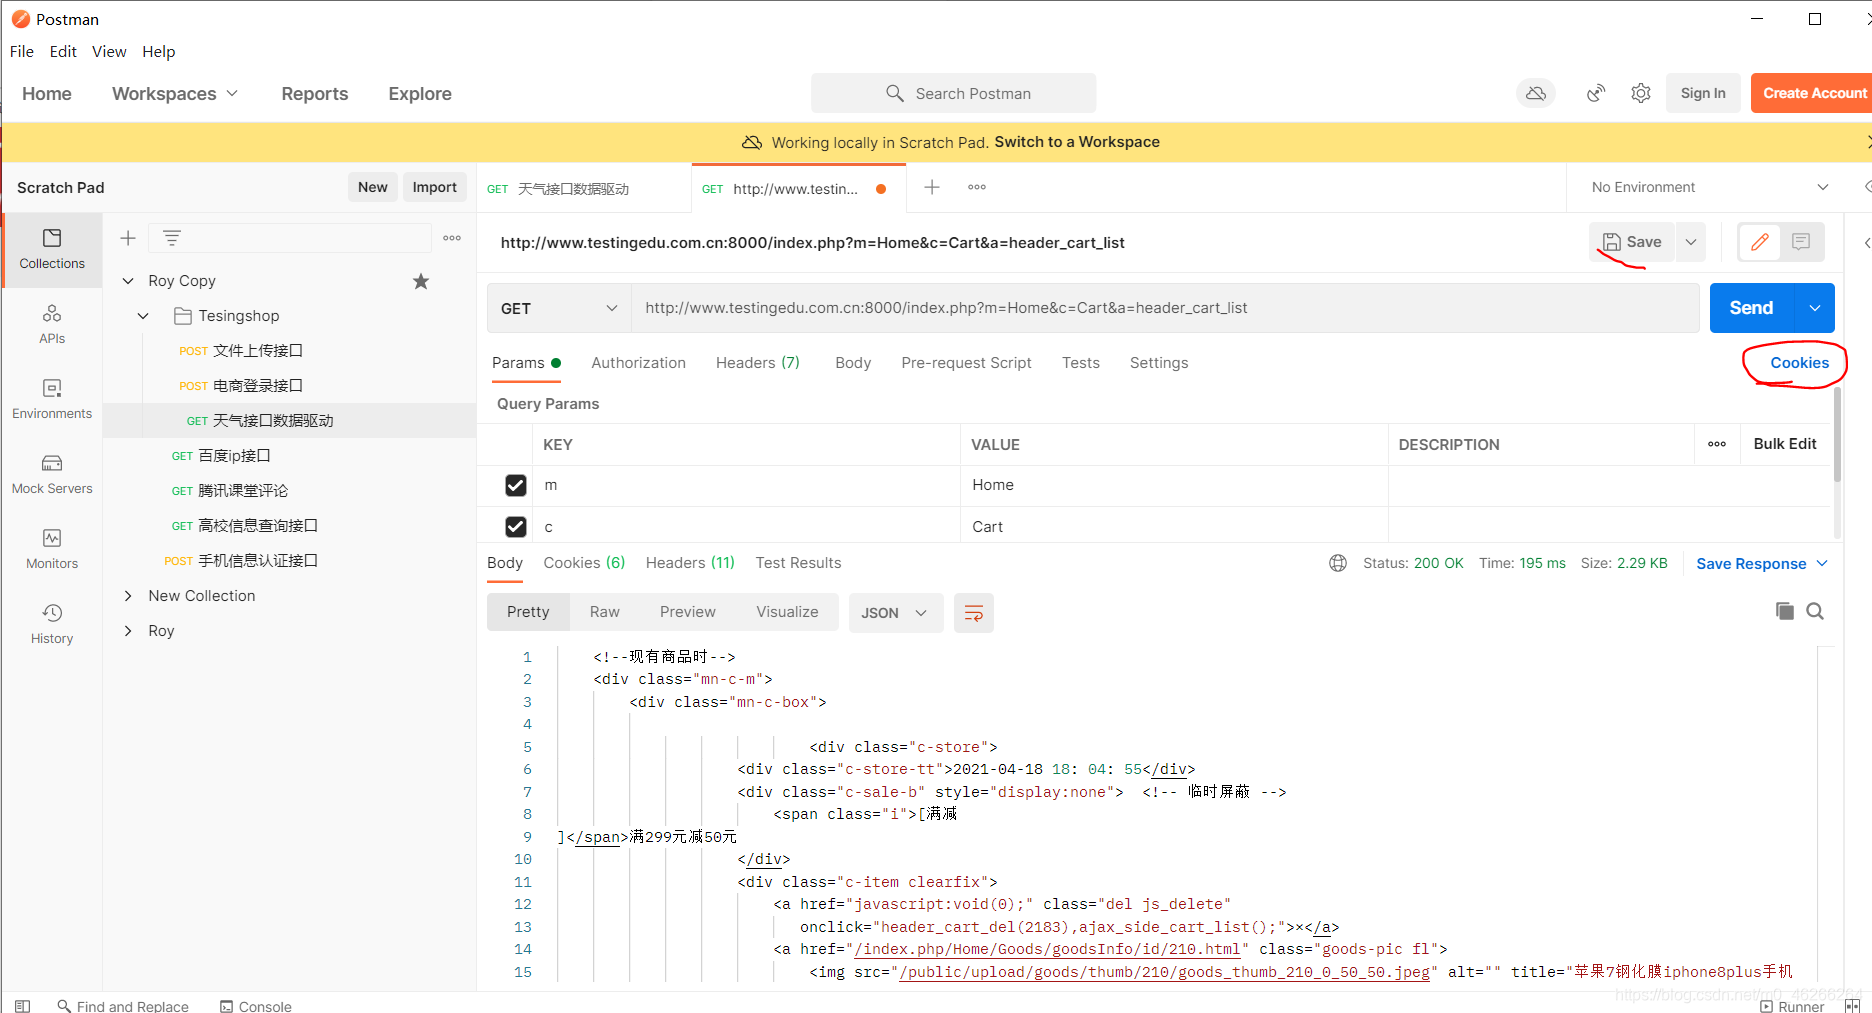This screenshot has height=1013, width=1872.
Task: Open settings gear icon in header
Action: click(1641, 93)
